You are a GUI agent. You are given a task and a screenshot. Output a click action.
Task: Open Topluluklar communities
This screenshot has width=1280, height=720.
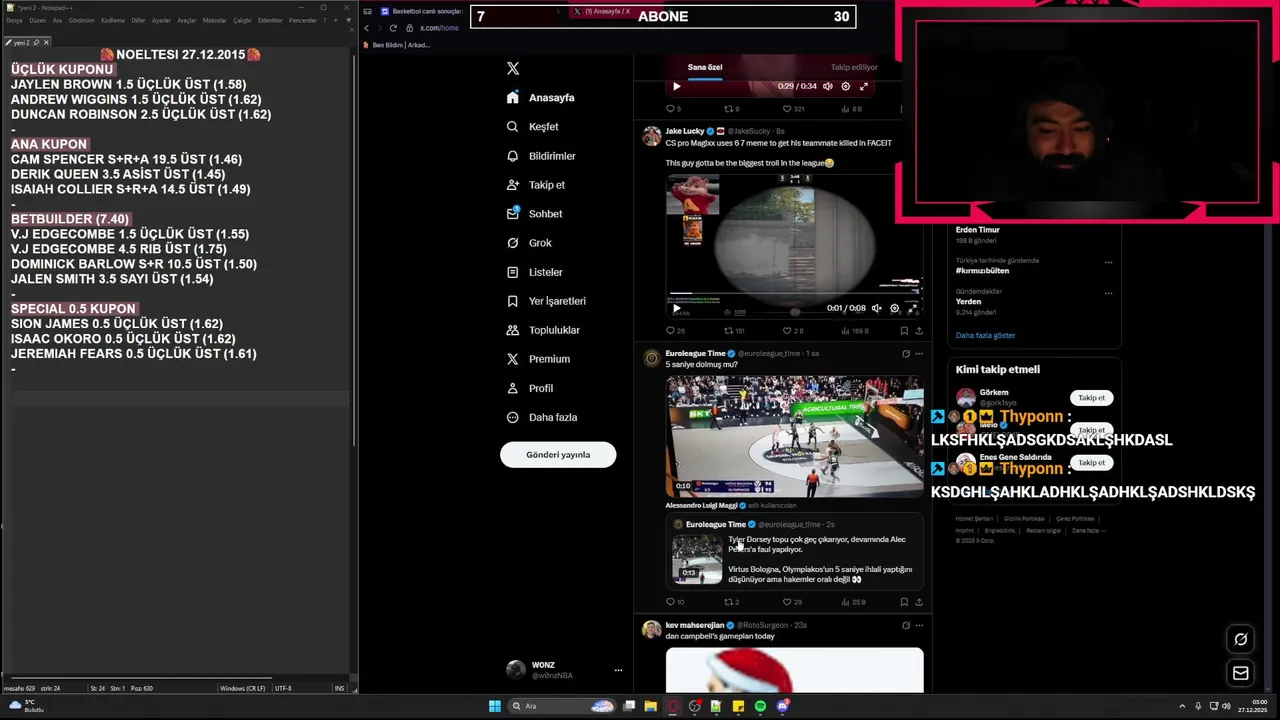(543, 330)
